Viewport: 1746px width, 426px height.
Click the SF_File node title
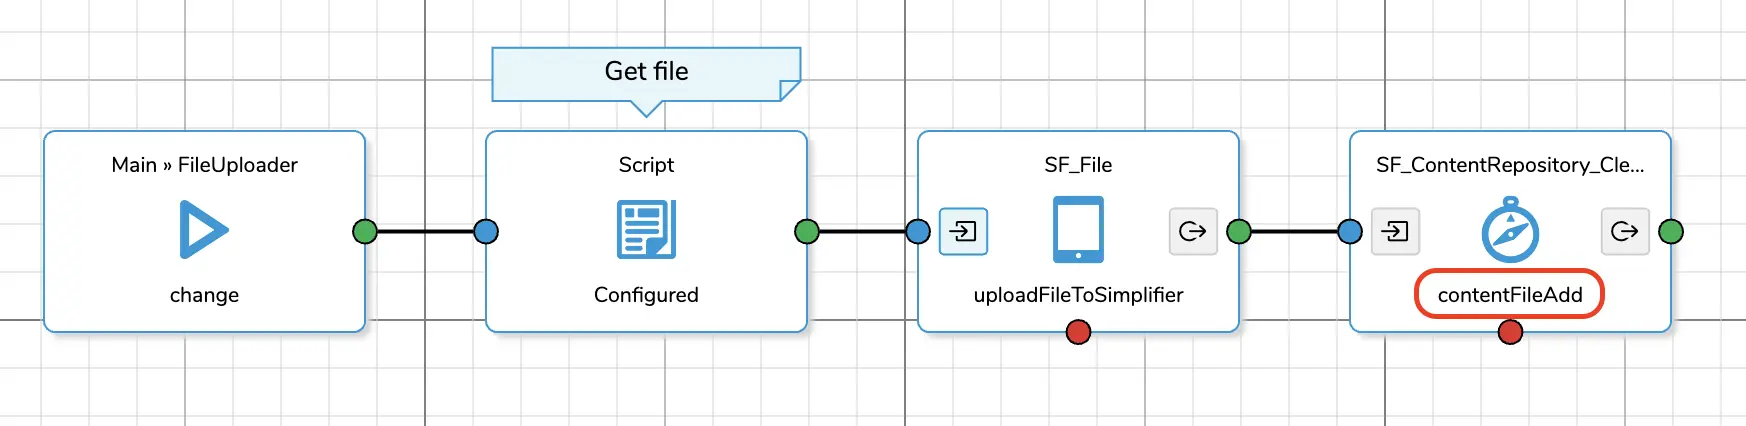pos(1078,165)
